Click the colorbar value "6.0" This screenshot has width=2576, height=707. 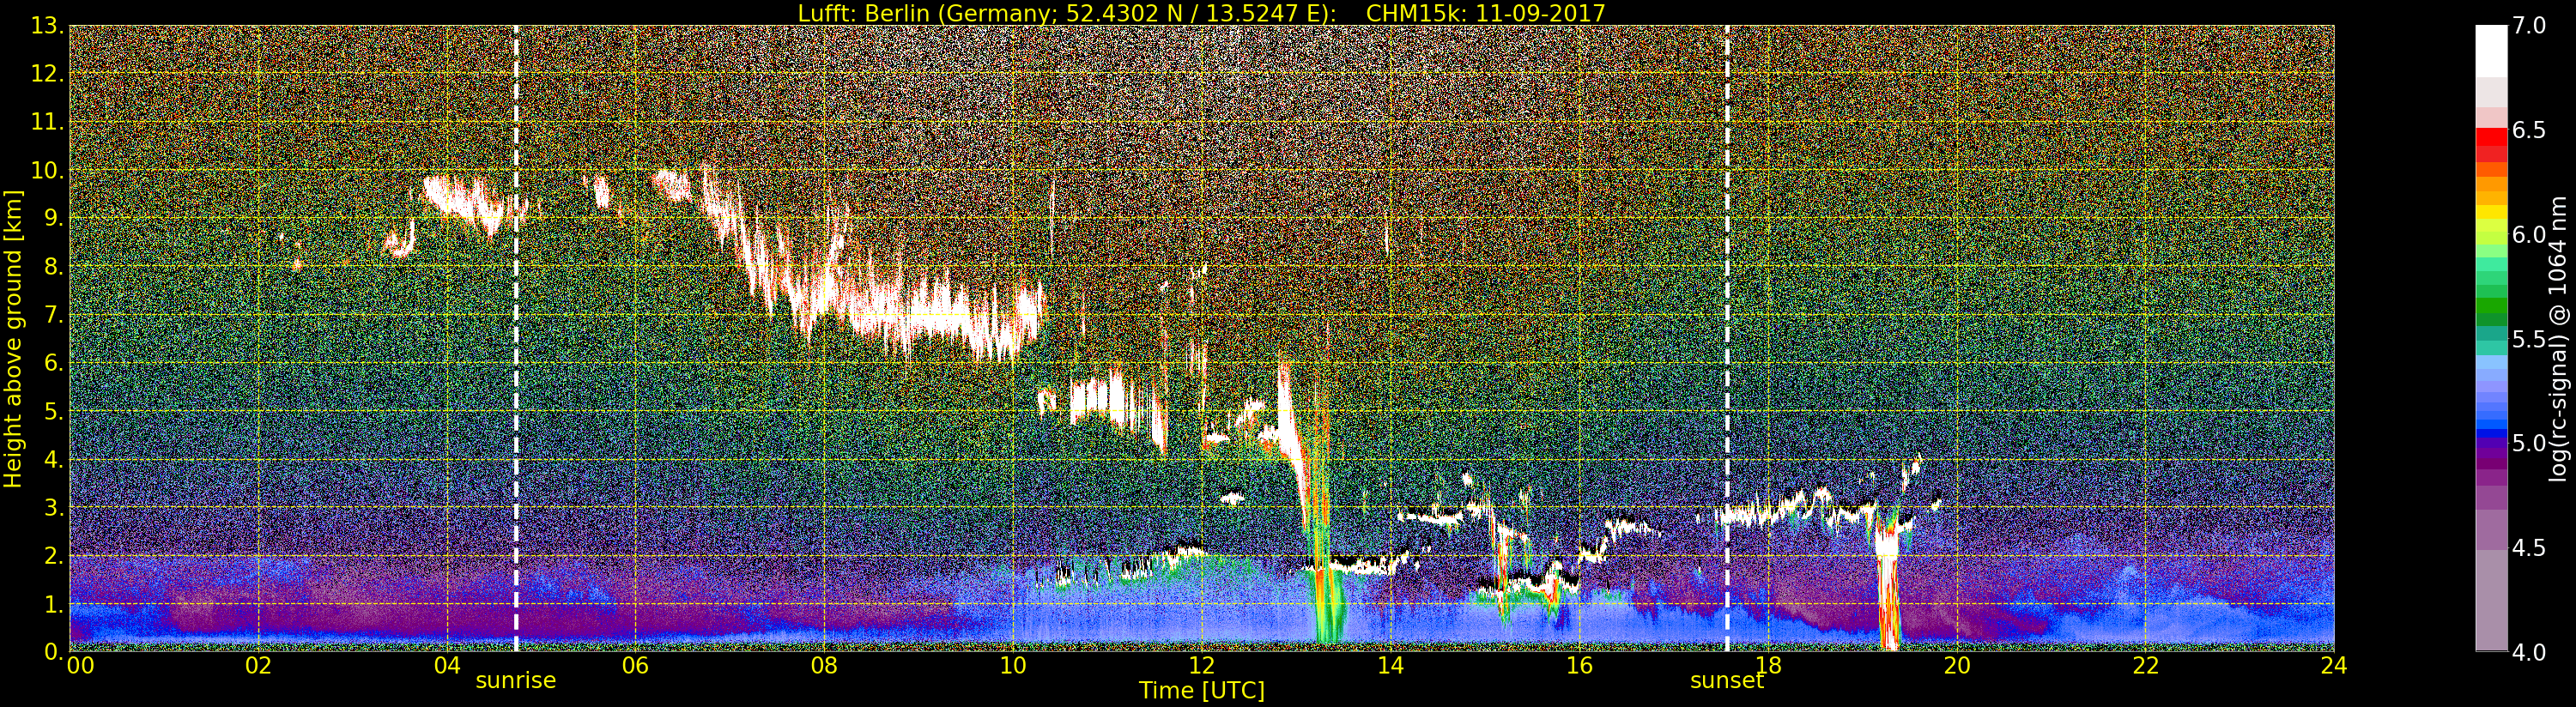[x=2528, y=234]
